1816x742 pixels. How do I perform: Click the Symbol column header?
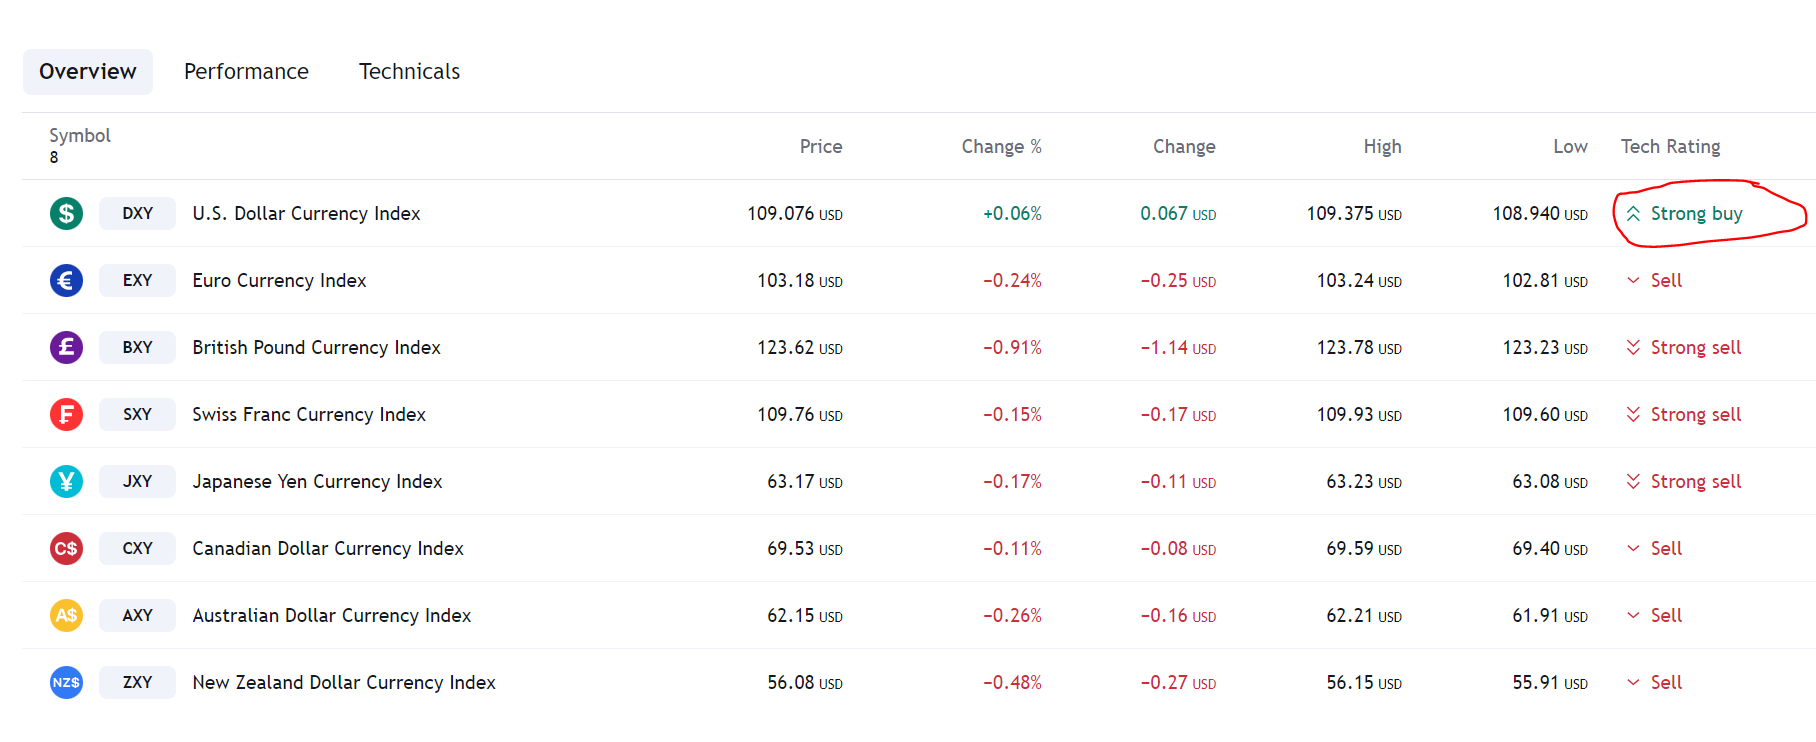(80, 135)
